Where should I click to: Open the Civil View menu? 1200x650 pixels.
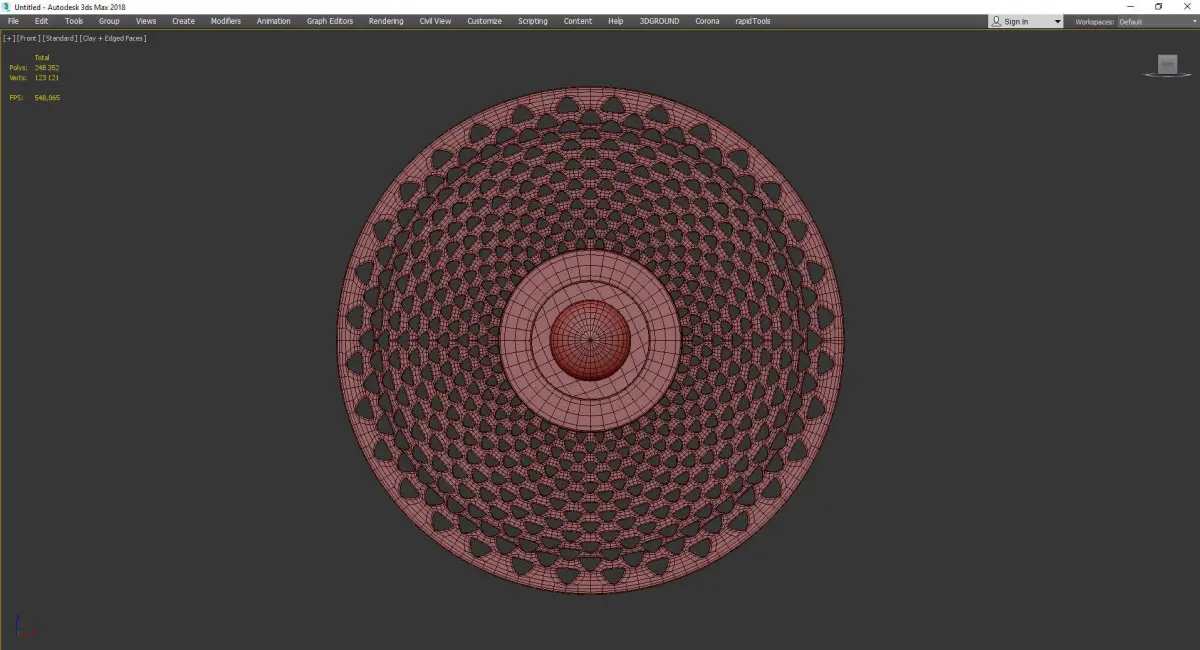pos(435,21)
